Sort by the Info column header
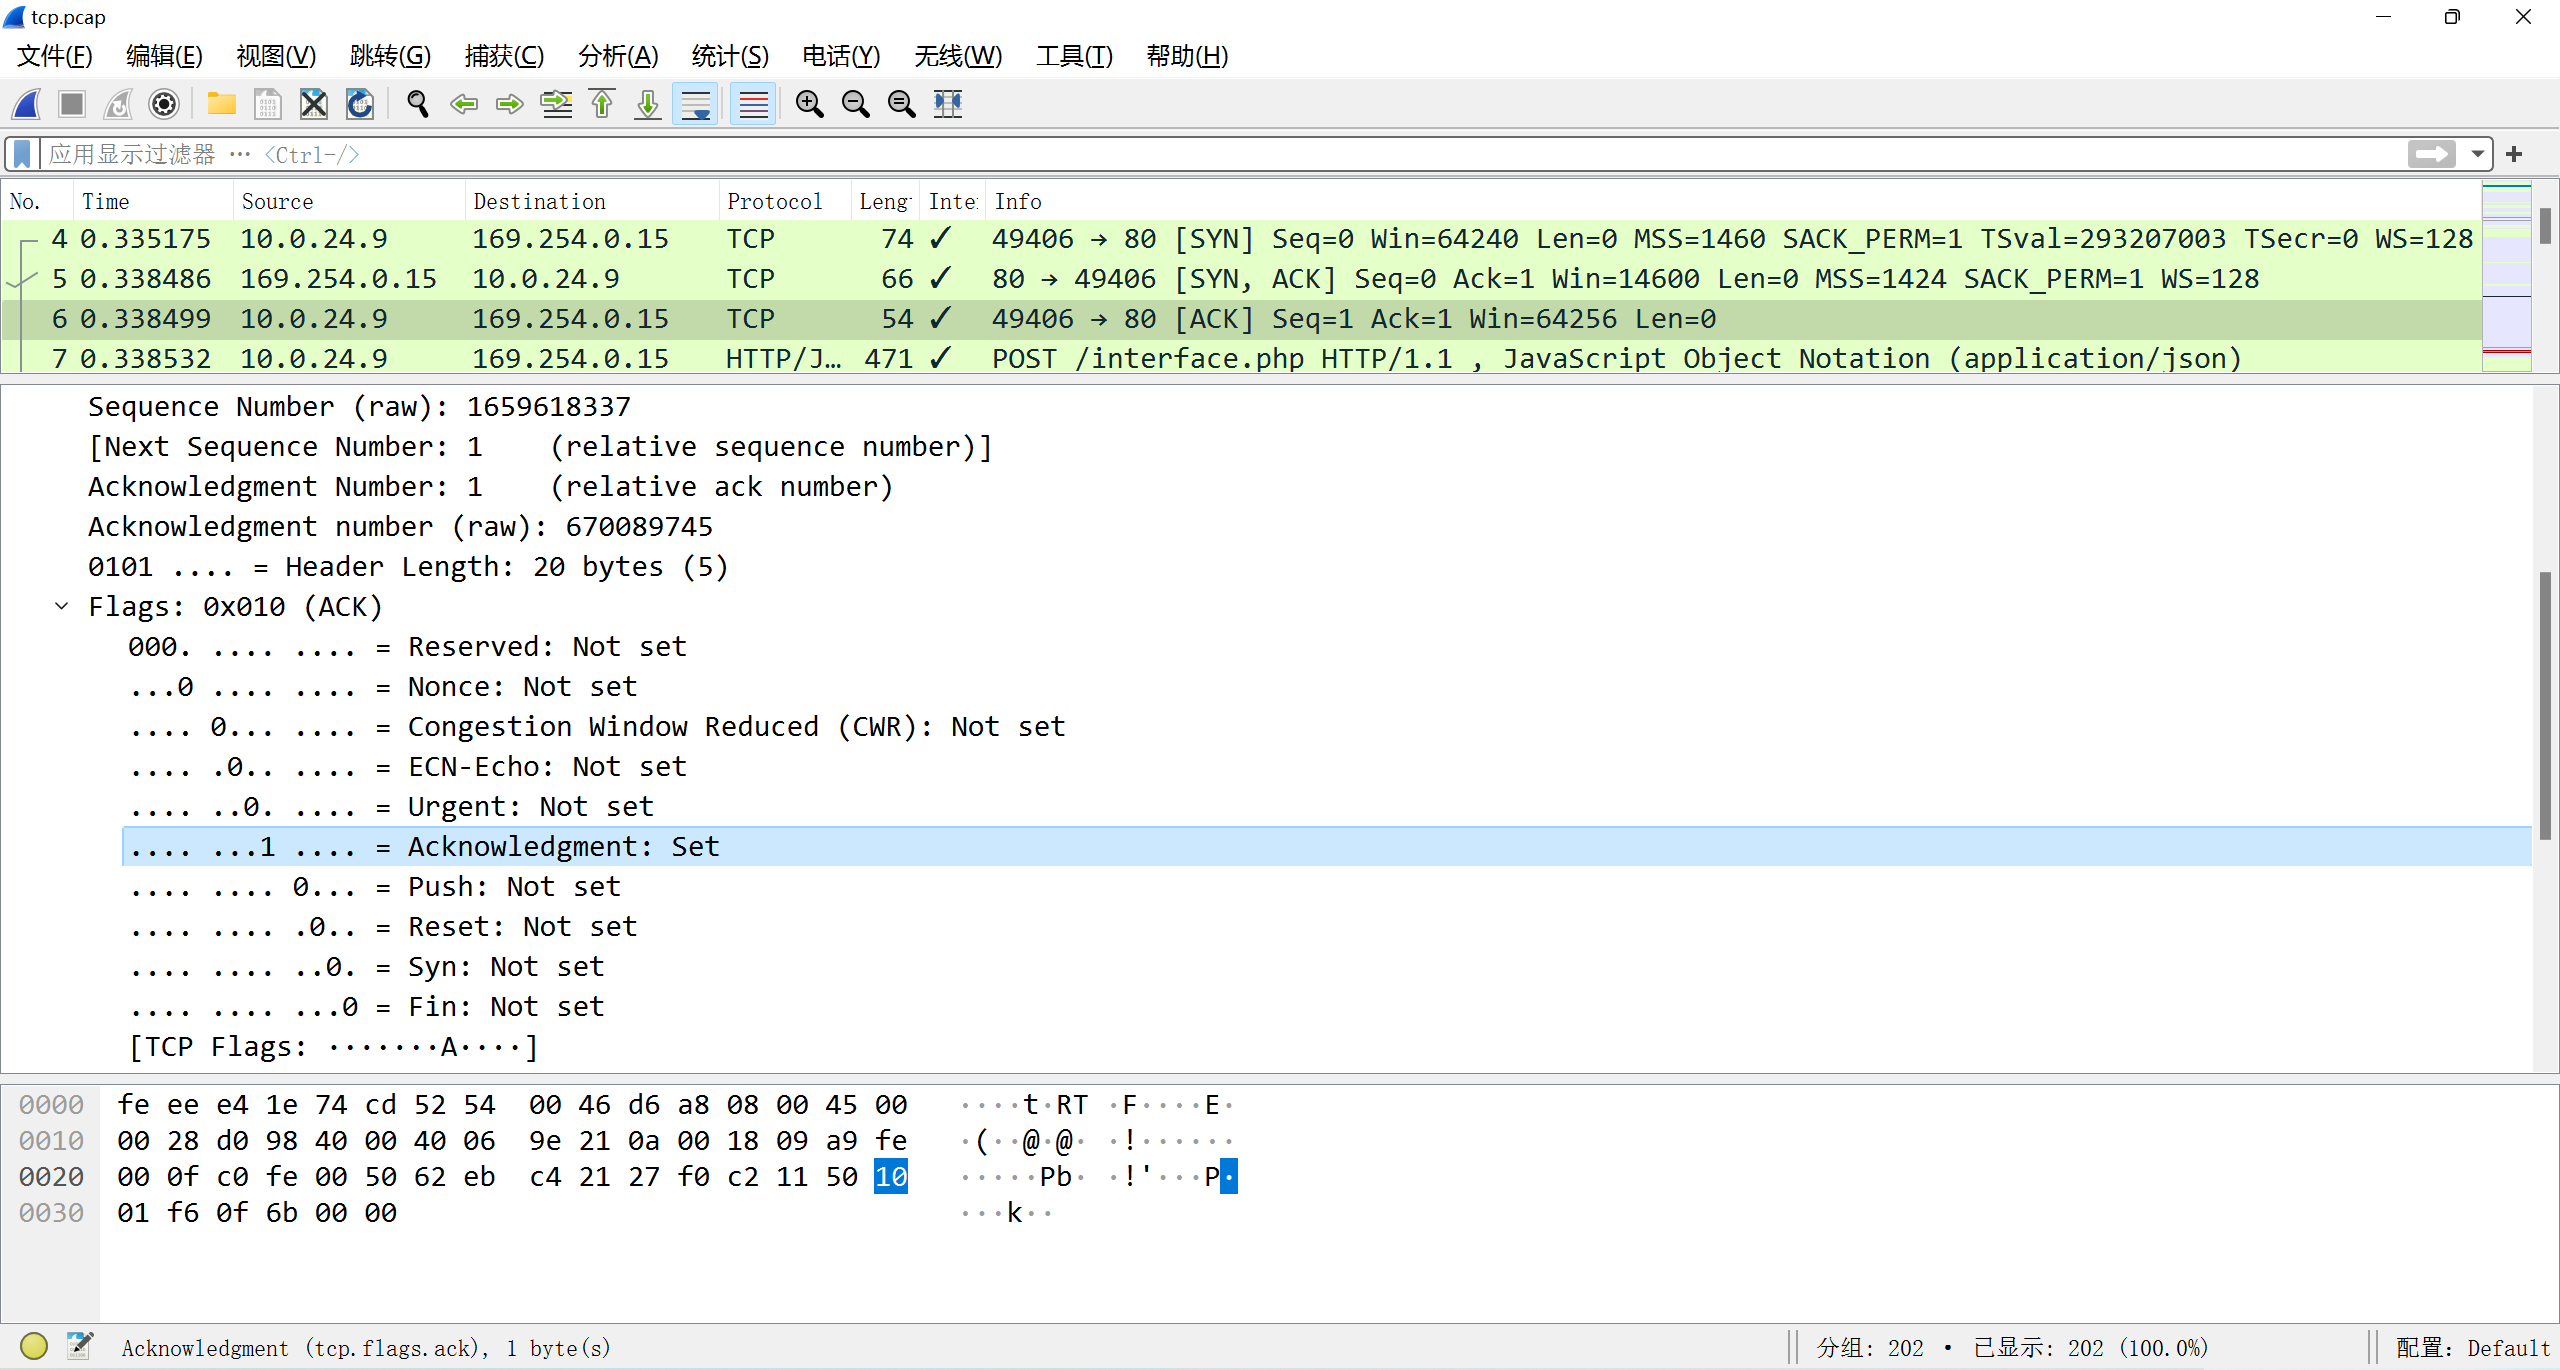 (x=1732, y=202)
